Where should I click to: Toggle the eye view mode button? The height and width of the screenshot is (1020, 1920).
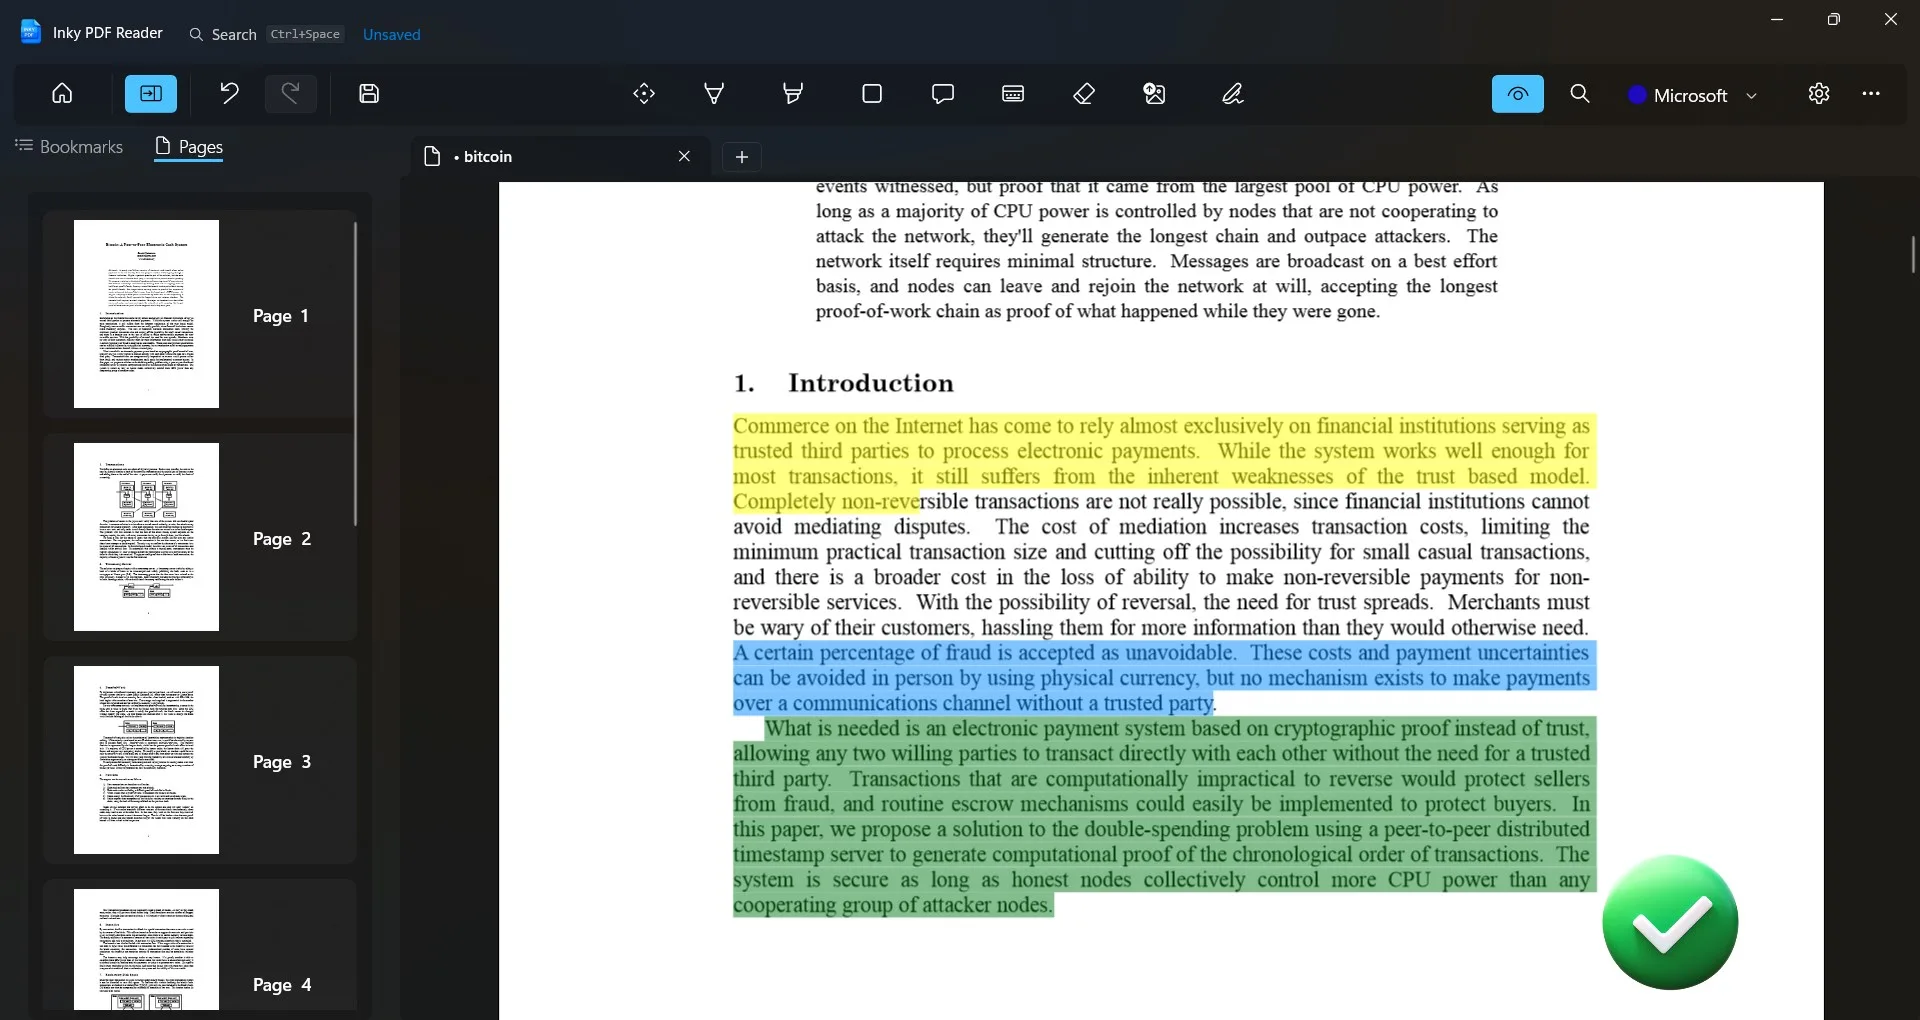(x=1518, y=94)
